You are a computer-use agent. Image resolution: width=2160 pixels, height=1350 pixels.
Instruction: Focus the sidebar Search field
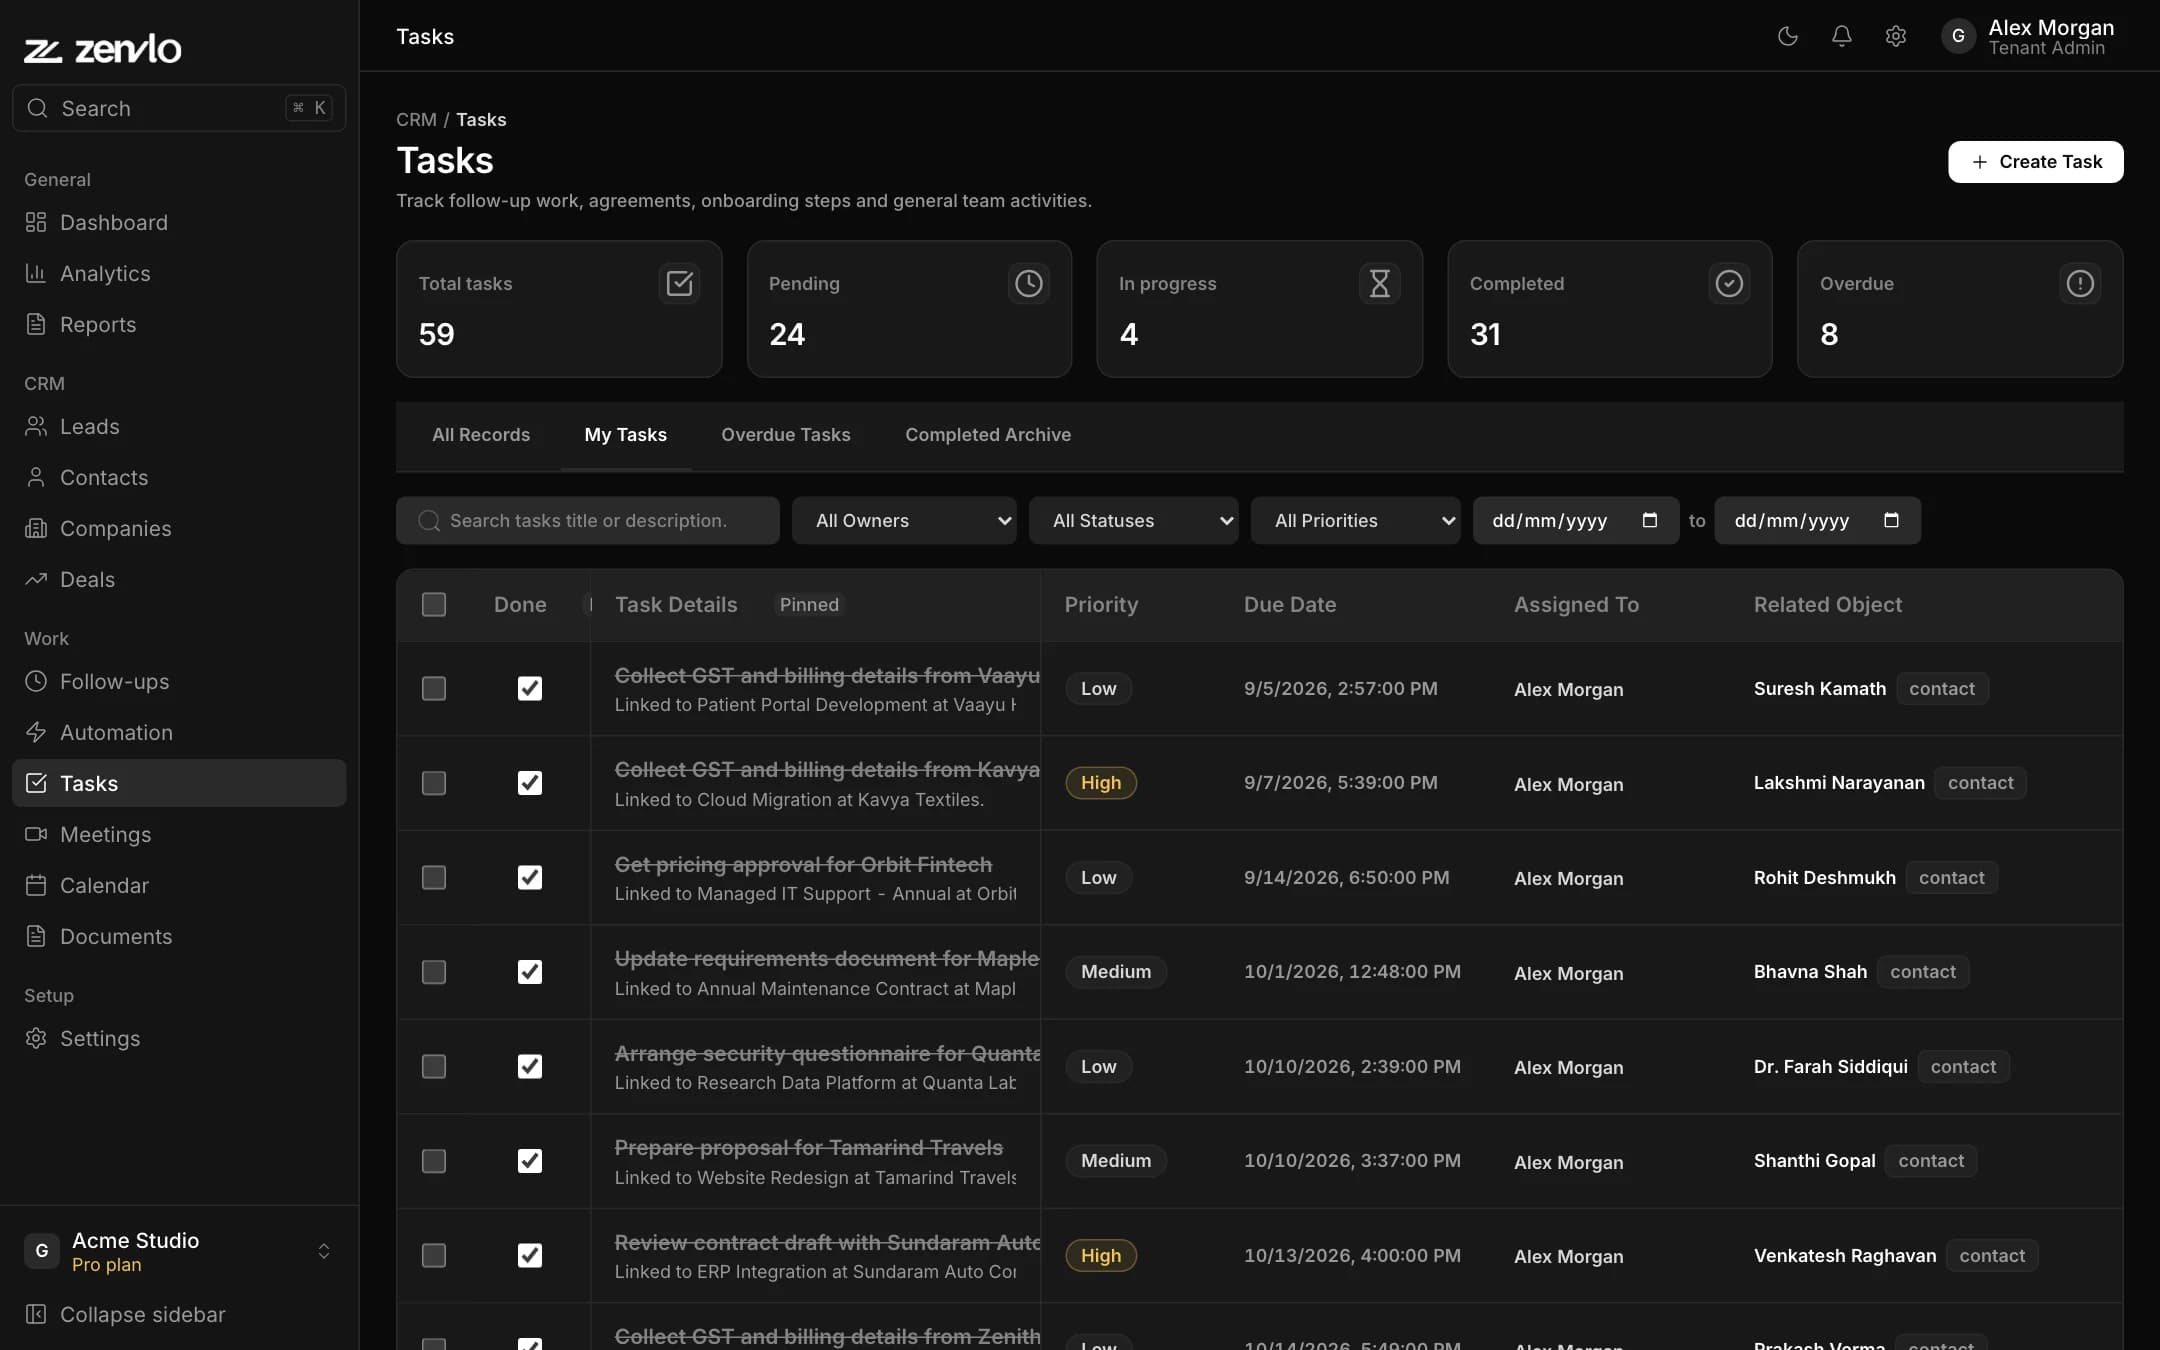point(179,108)
